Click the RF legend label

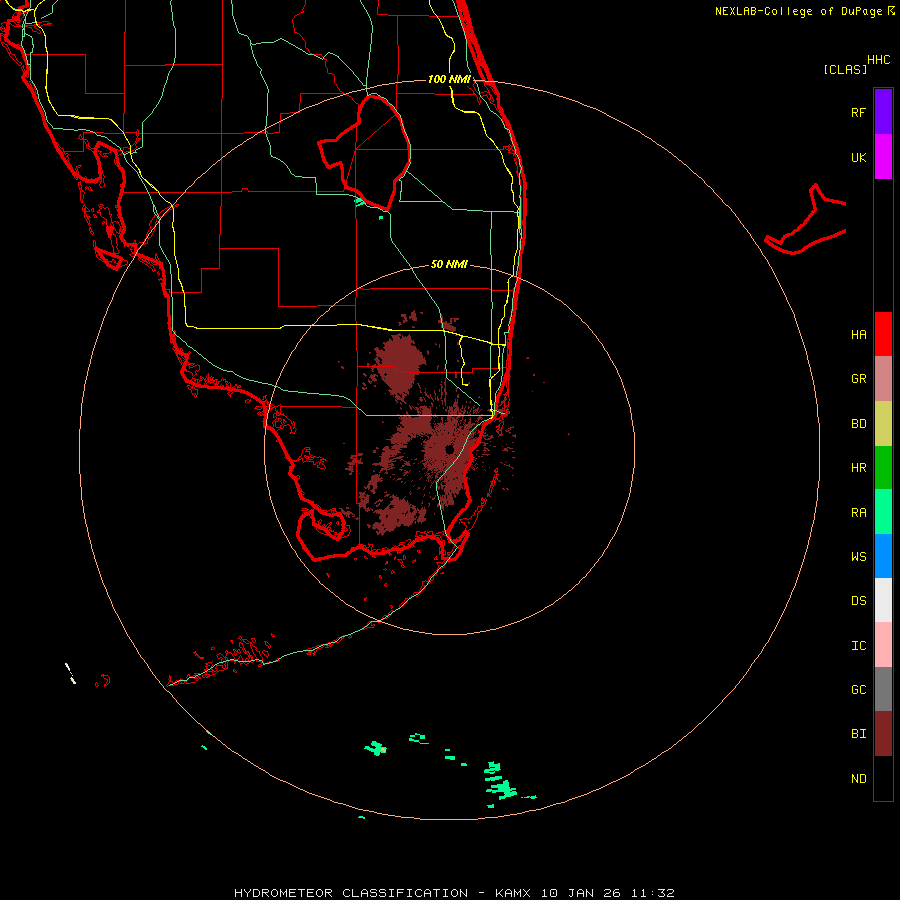pos(858,112)
